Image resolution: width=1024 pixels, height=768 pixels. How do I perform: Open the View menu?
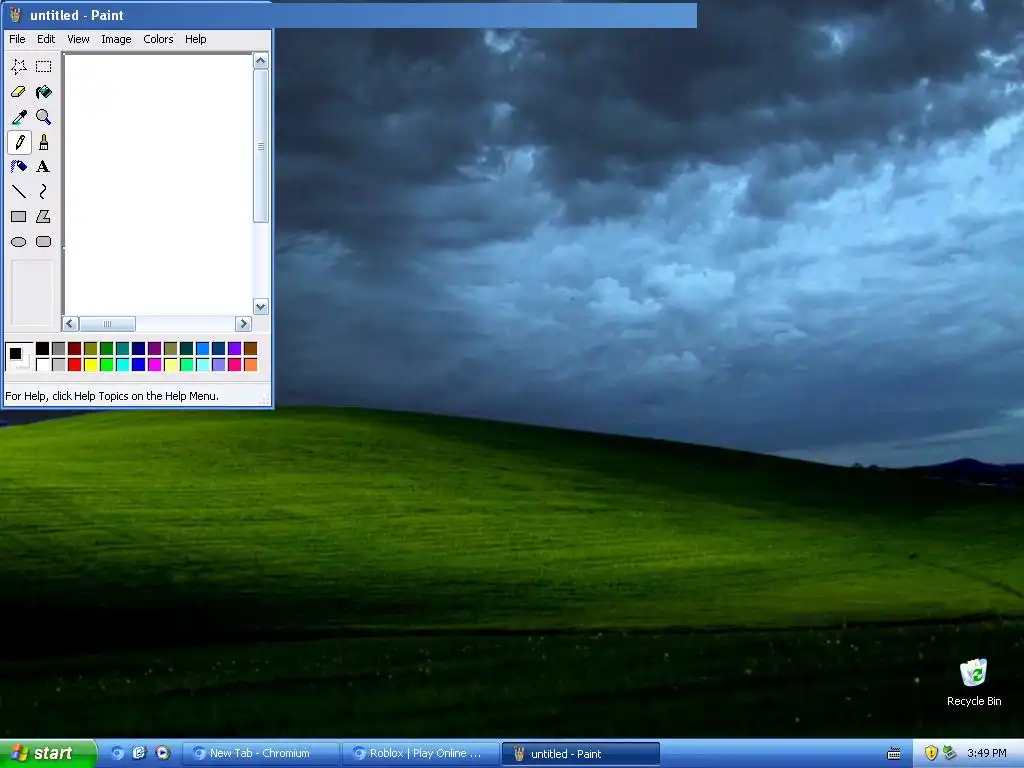click(78, 39)
